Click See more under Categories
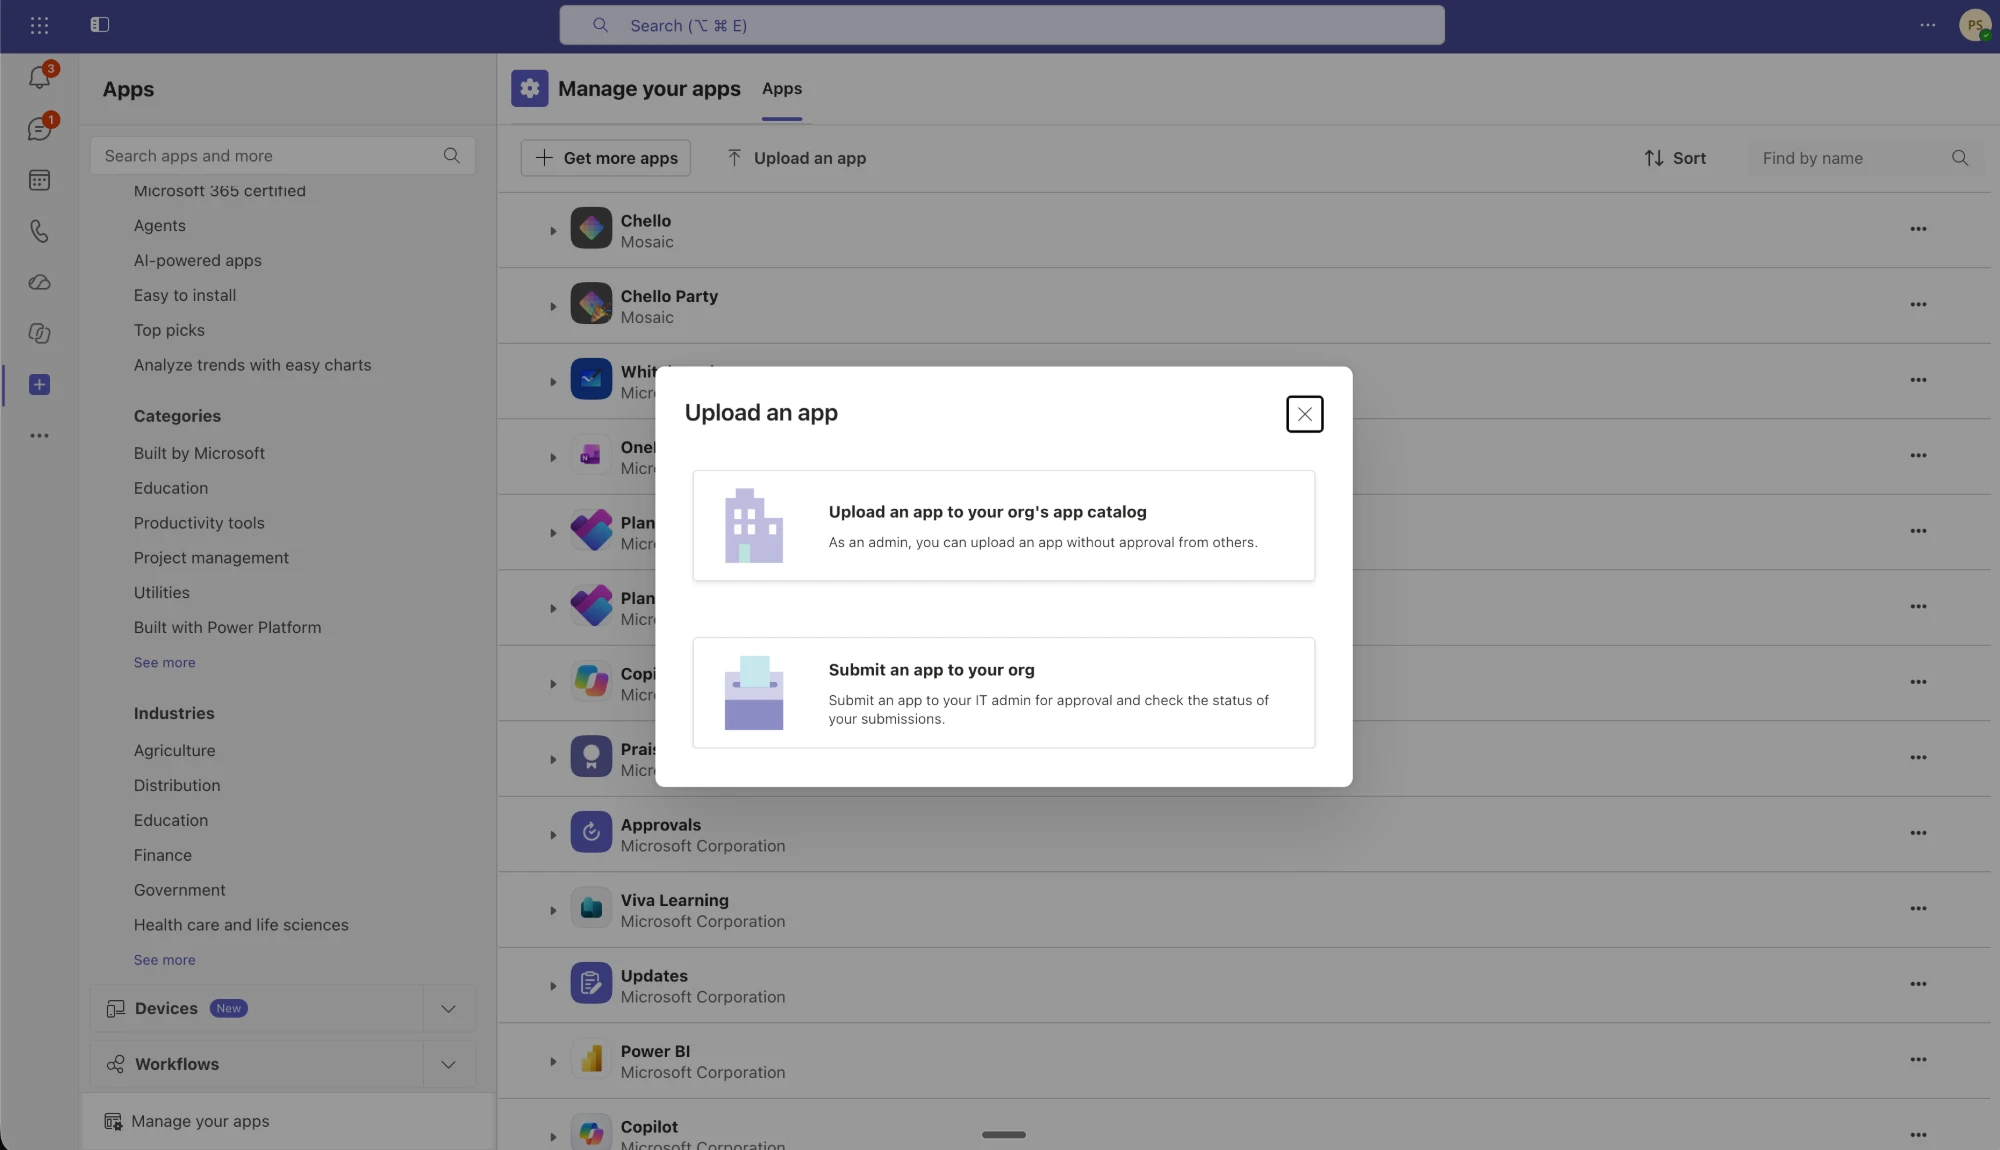2000x1150 pixels. click(x=164, y=663)
